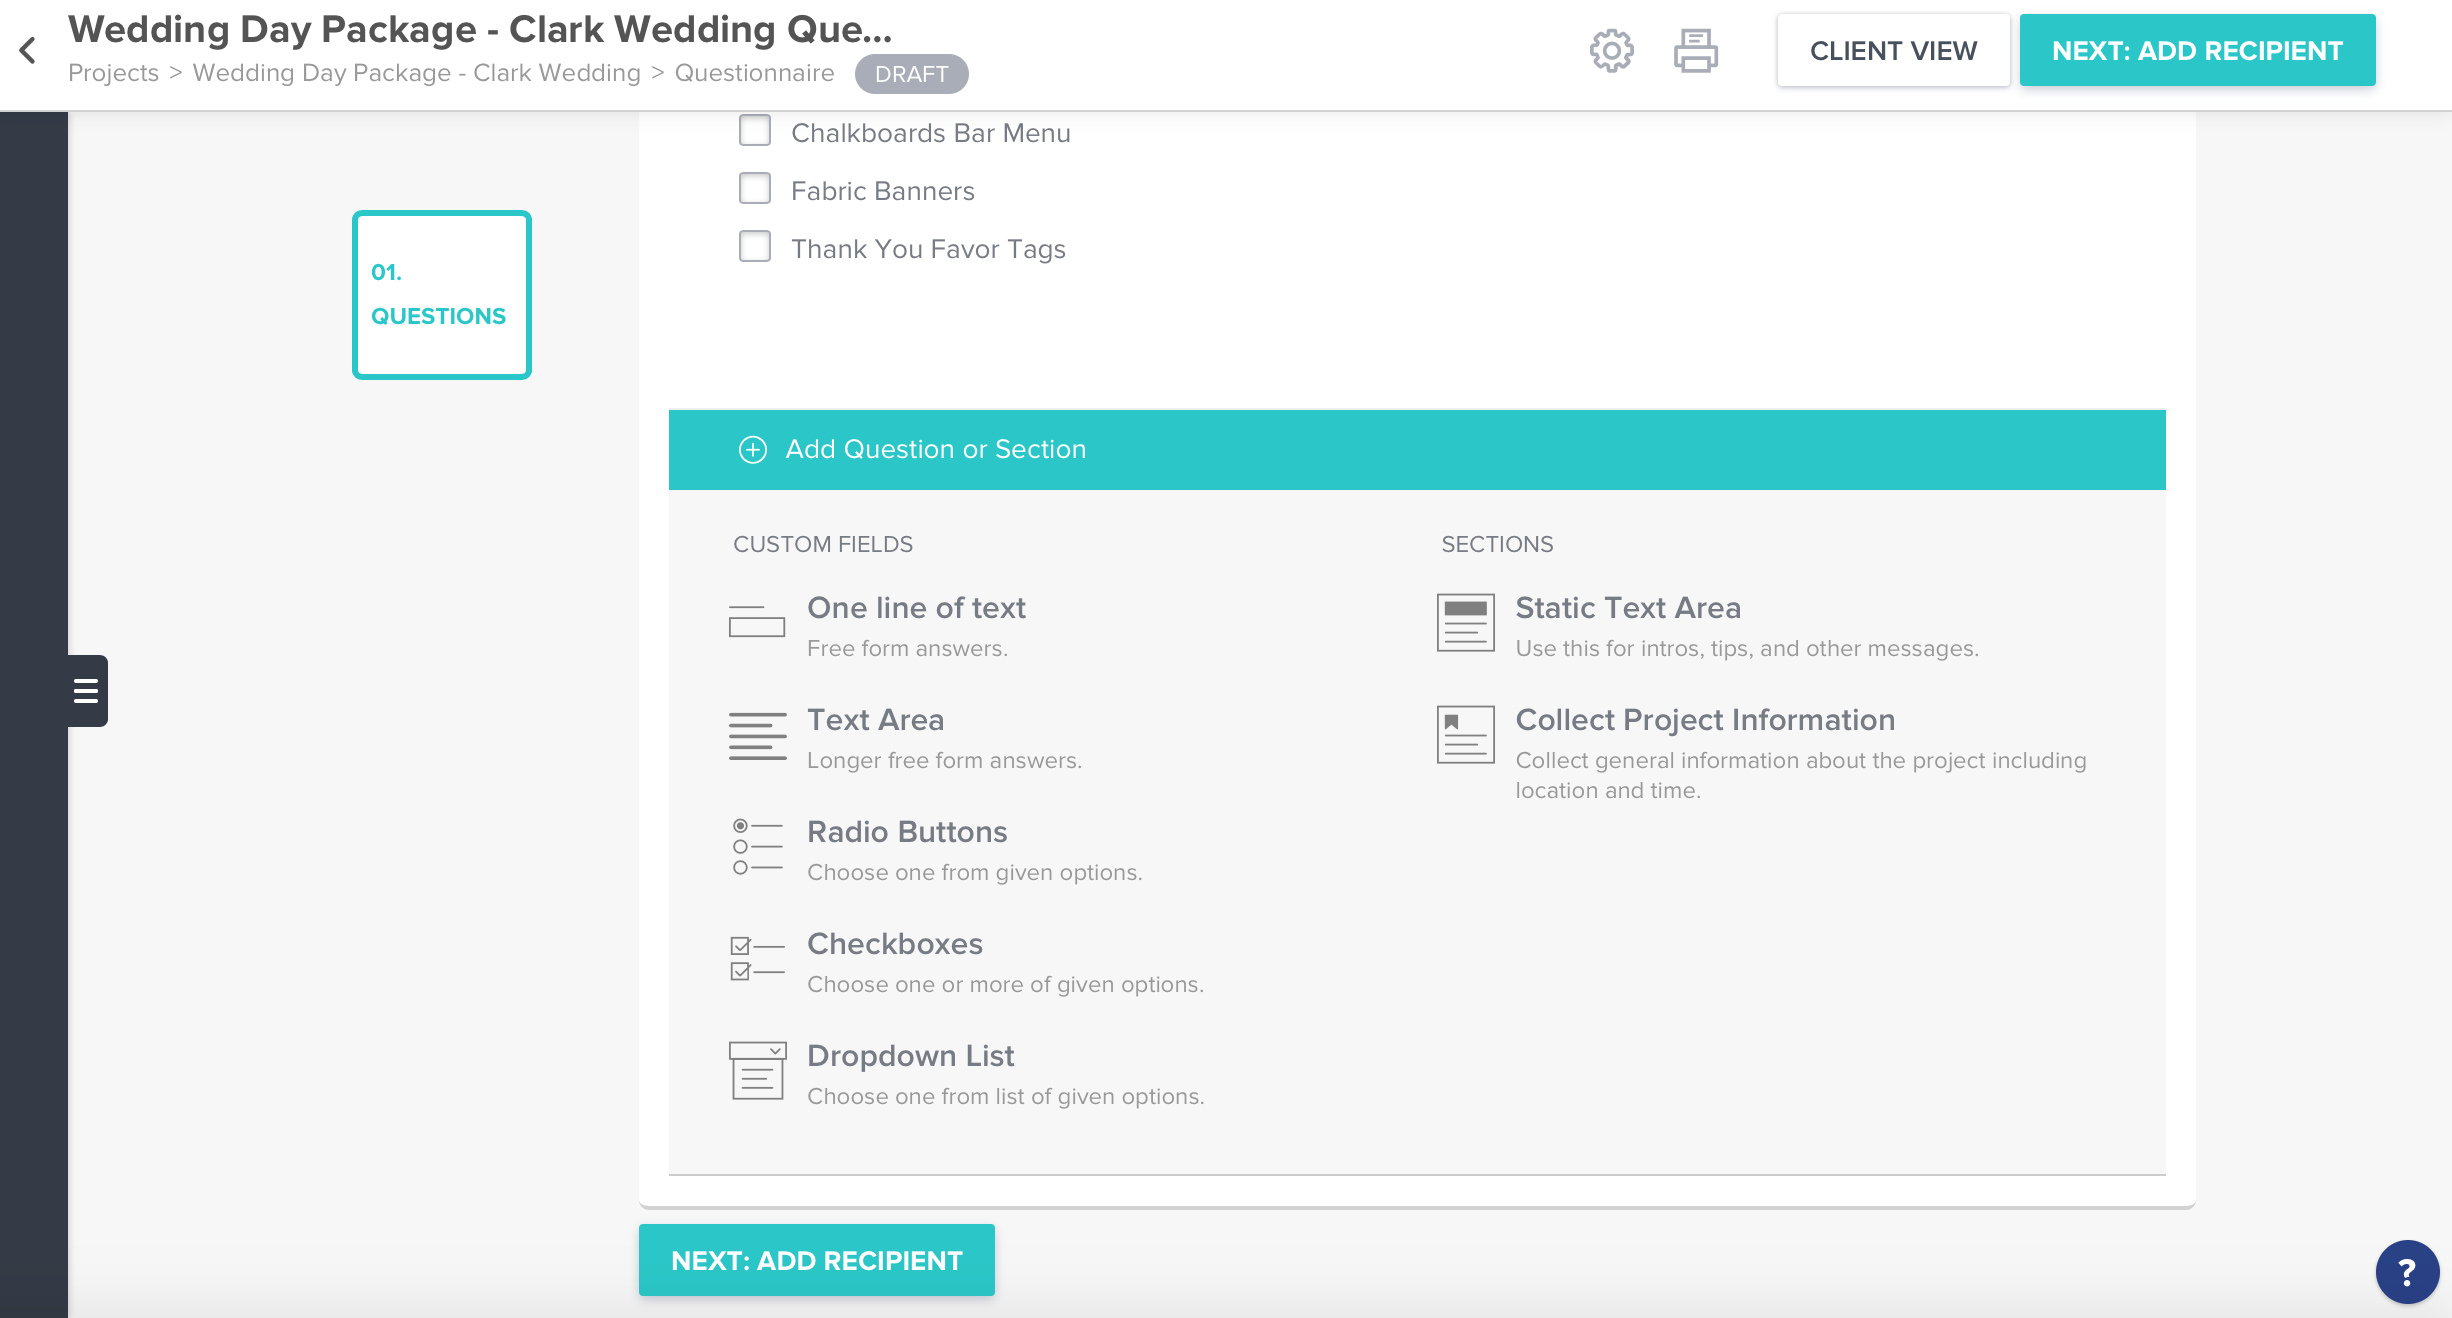Click 'Collect general information about the project' description
The image size is (2452, 1318).
coord(1800,775)
